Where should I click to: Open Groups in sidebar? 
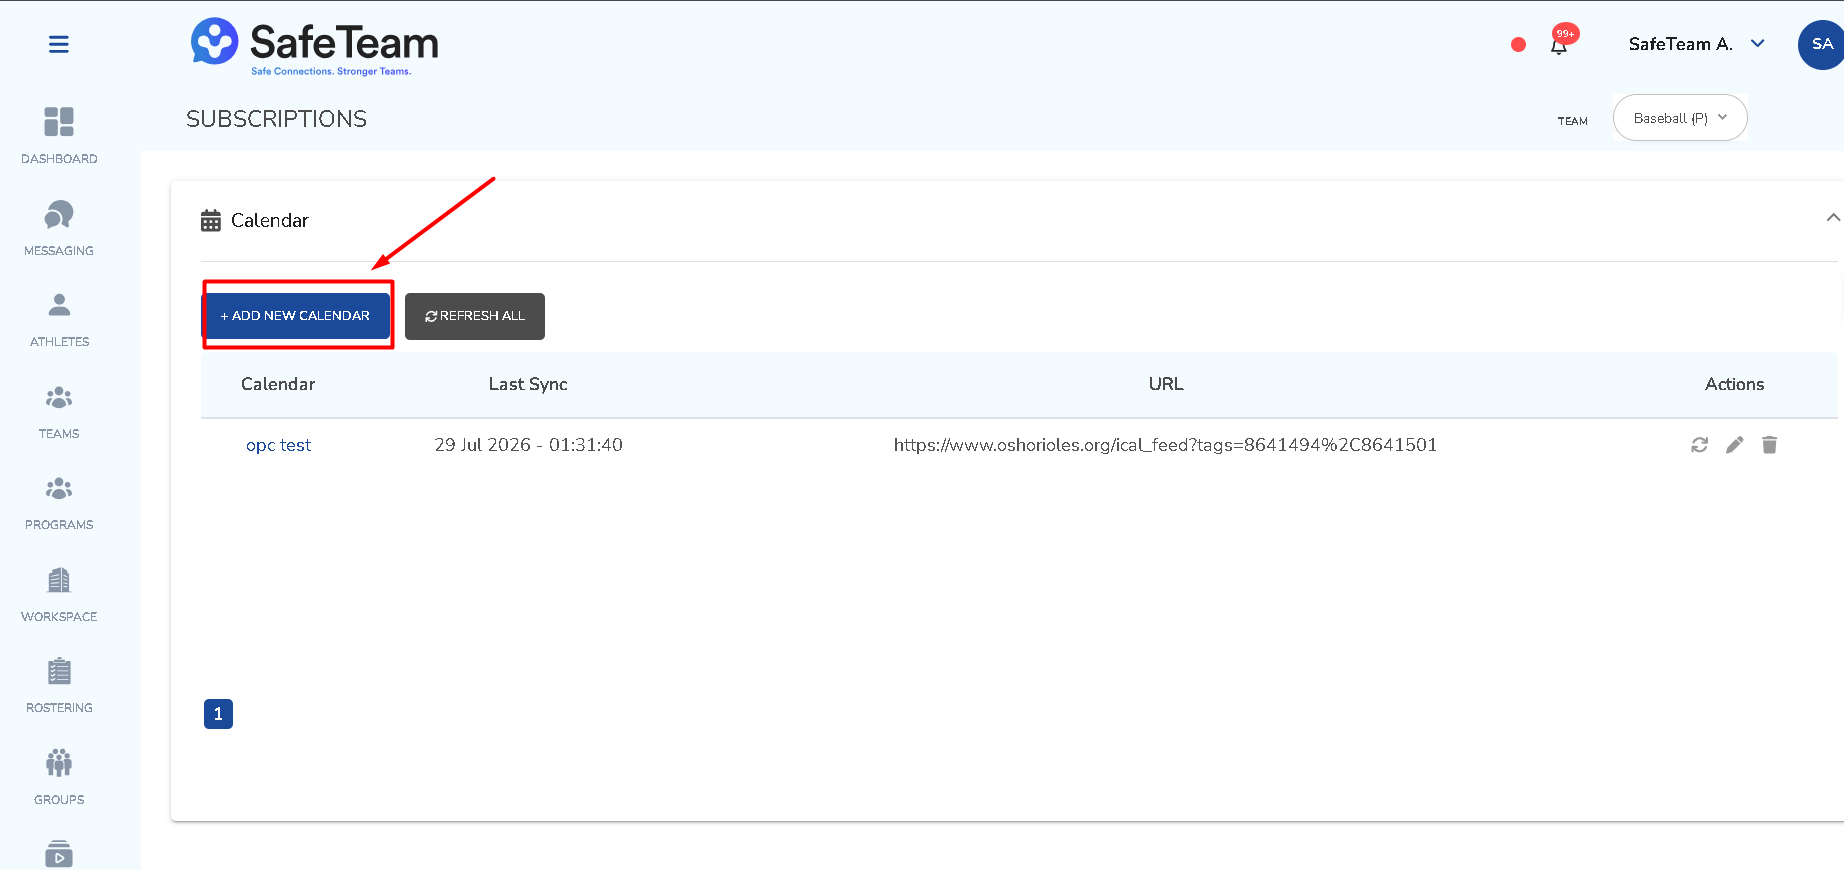[x=59, y=777]
